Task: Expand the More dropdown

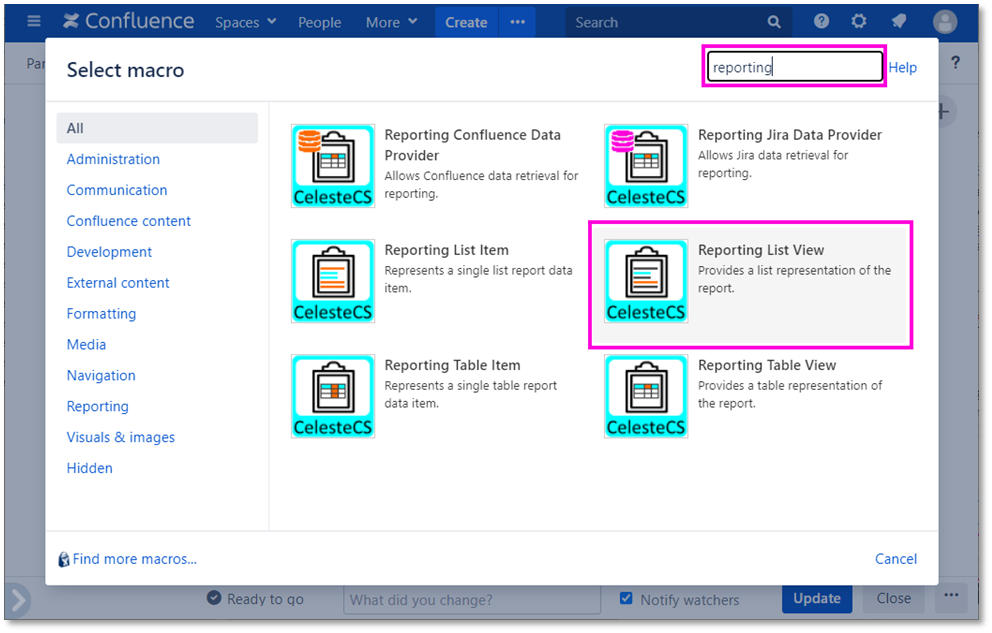Action: (x=392, y=22)
